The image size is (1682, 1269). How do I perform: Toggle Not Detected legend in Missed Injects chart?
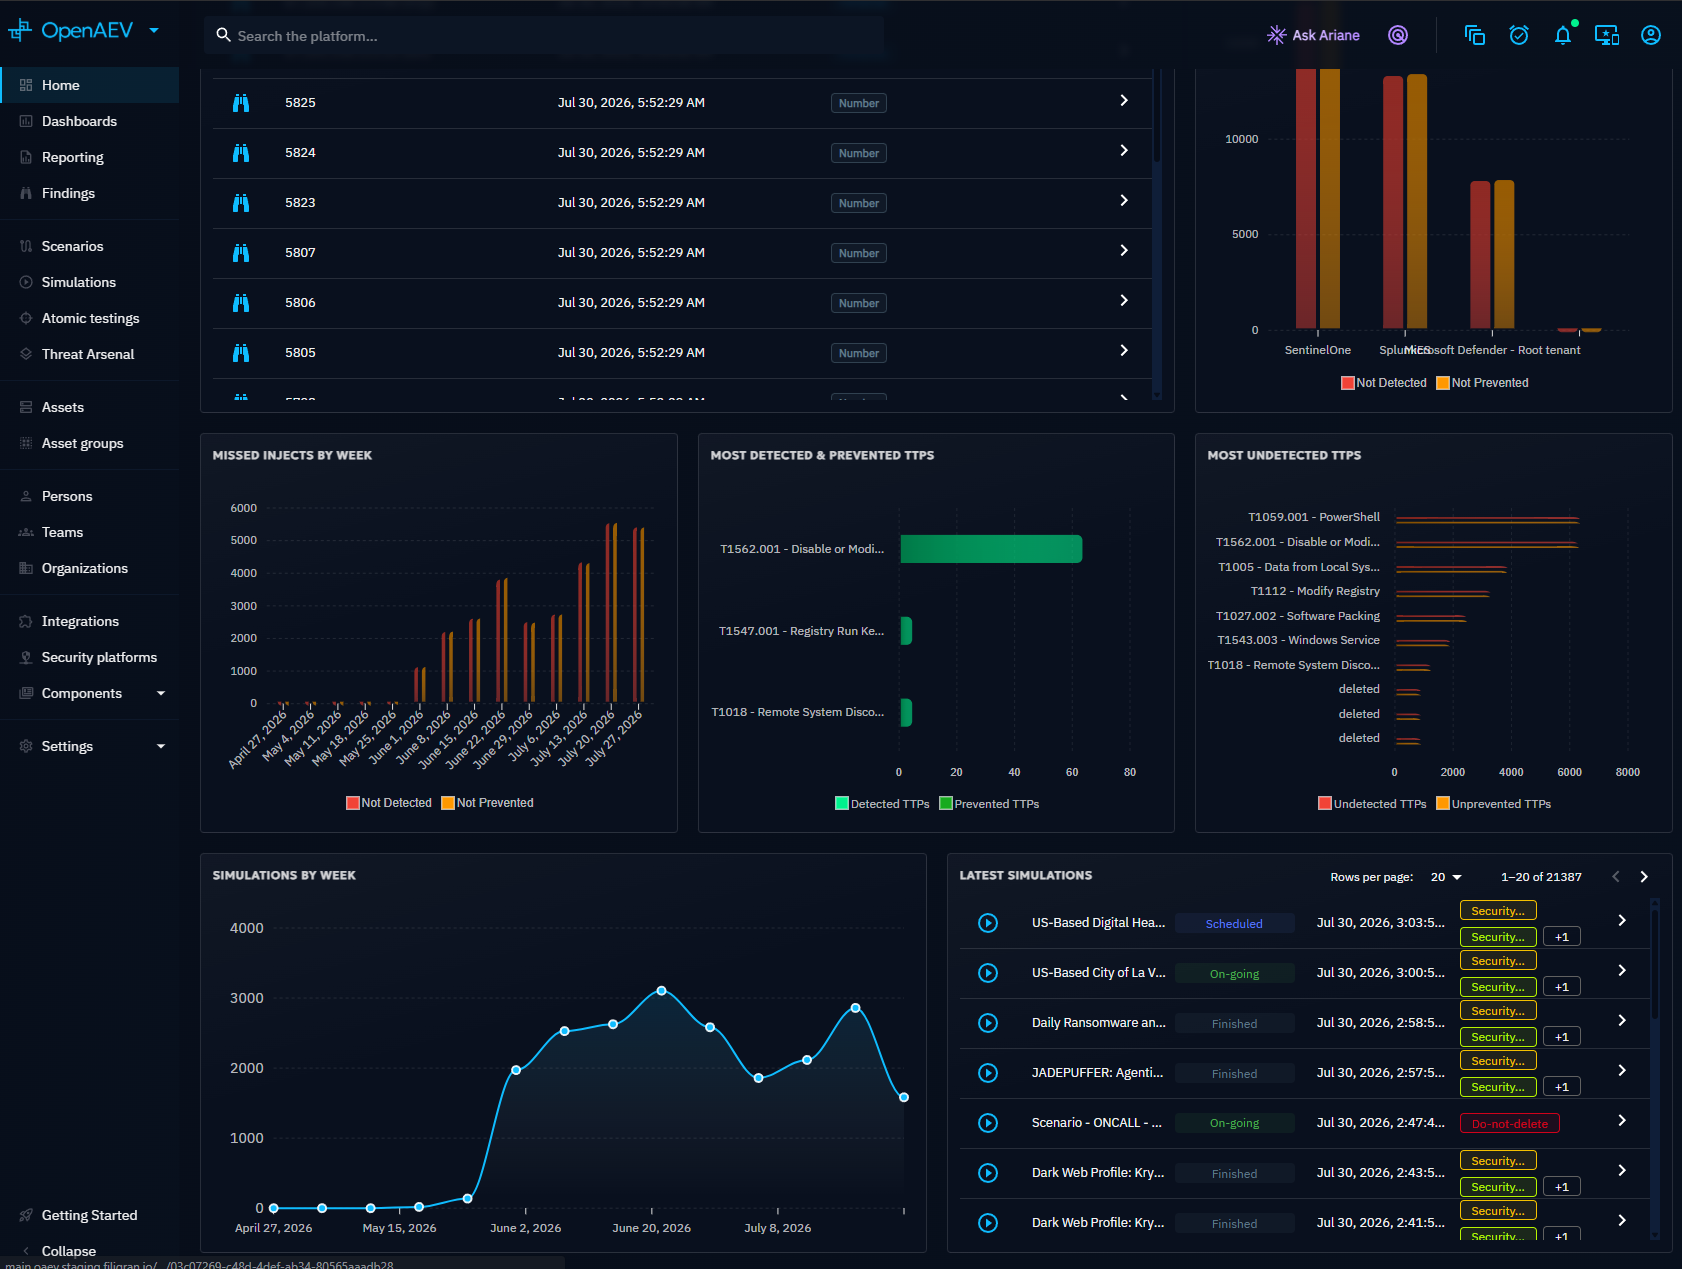[389, 803]
